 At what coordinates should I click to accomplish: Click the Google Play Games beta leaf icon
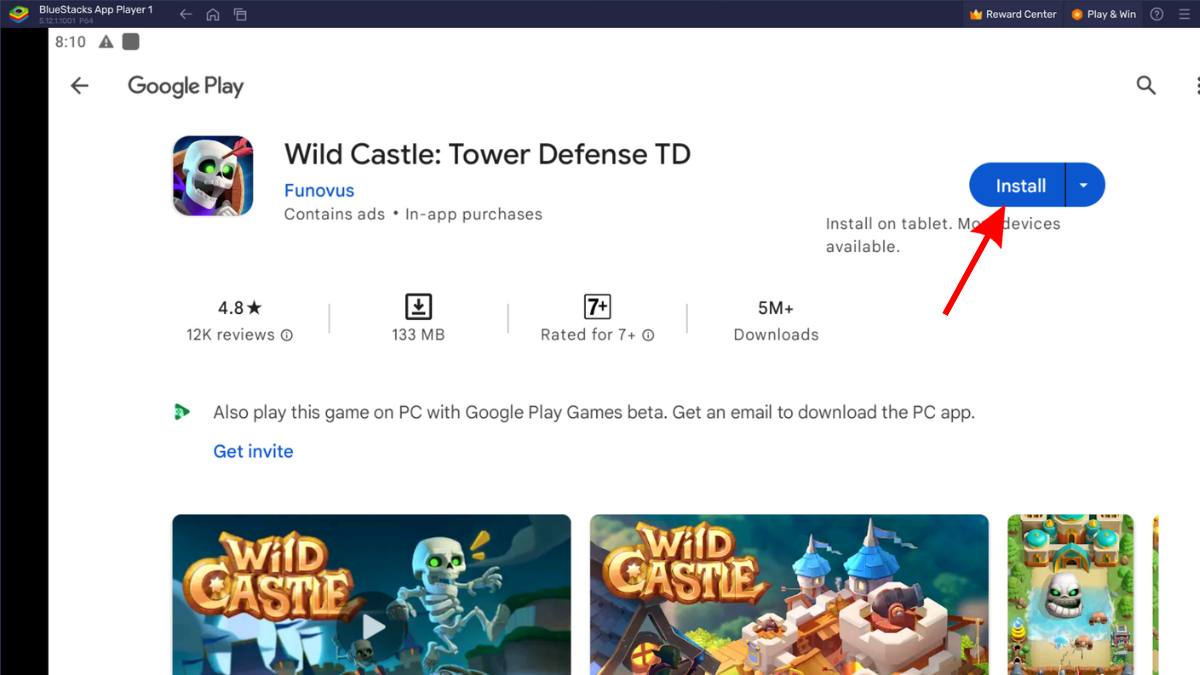pos(182,412)
